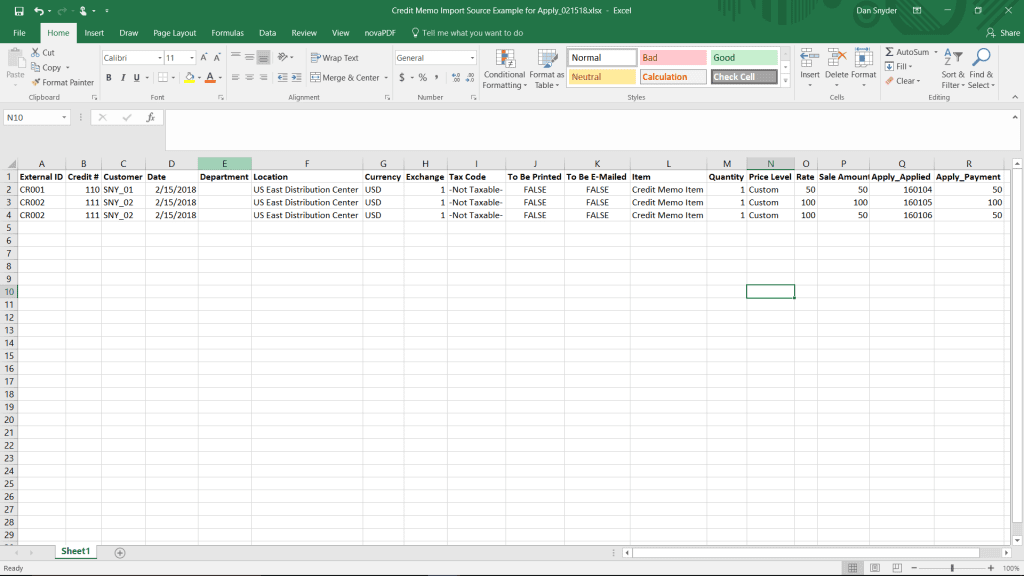Click the Tell me what you want field

[472, 33]
